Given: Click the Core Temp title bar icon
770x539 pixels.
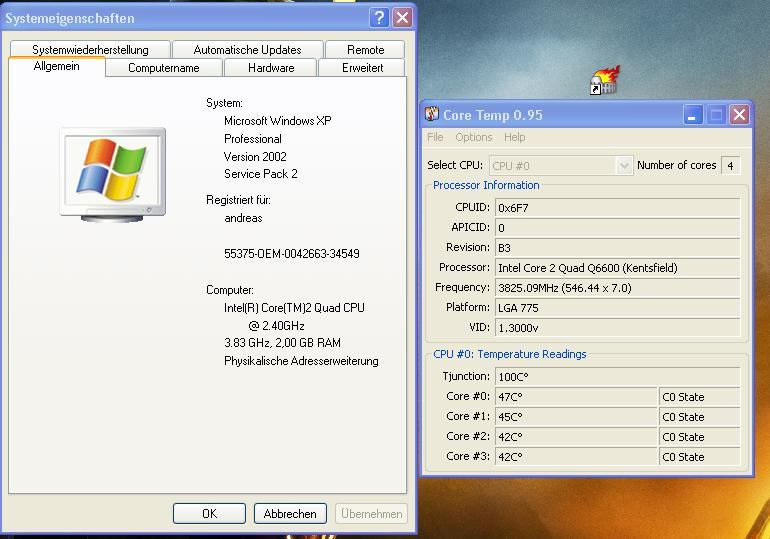Looking at the screenshot, I should pos(432,114).
